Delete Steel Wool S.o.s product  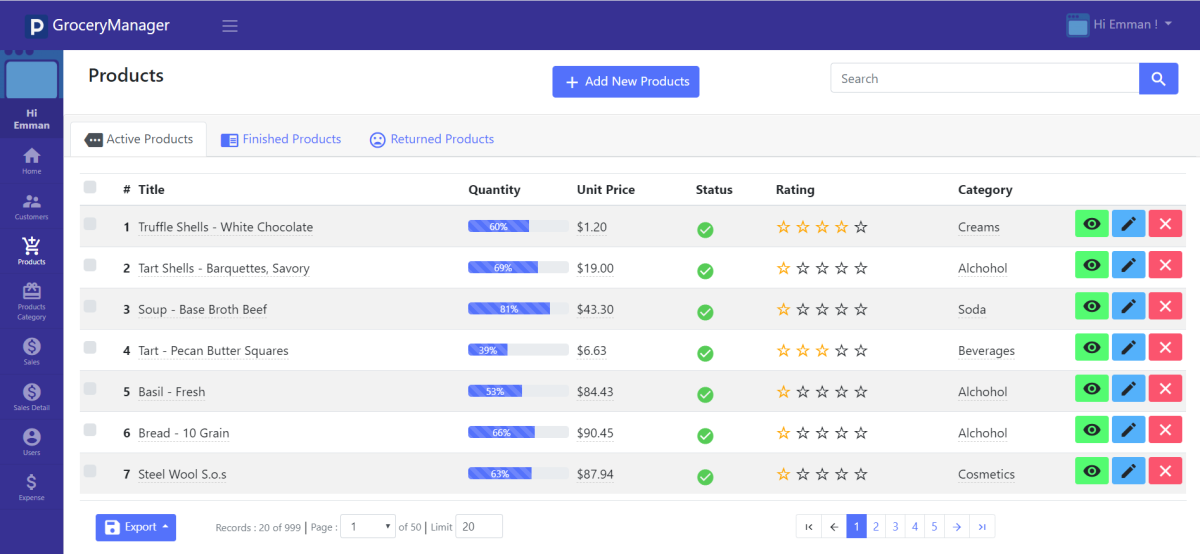pos(1165,472)
